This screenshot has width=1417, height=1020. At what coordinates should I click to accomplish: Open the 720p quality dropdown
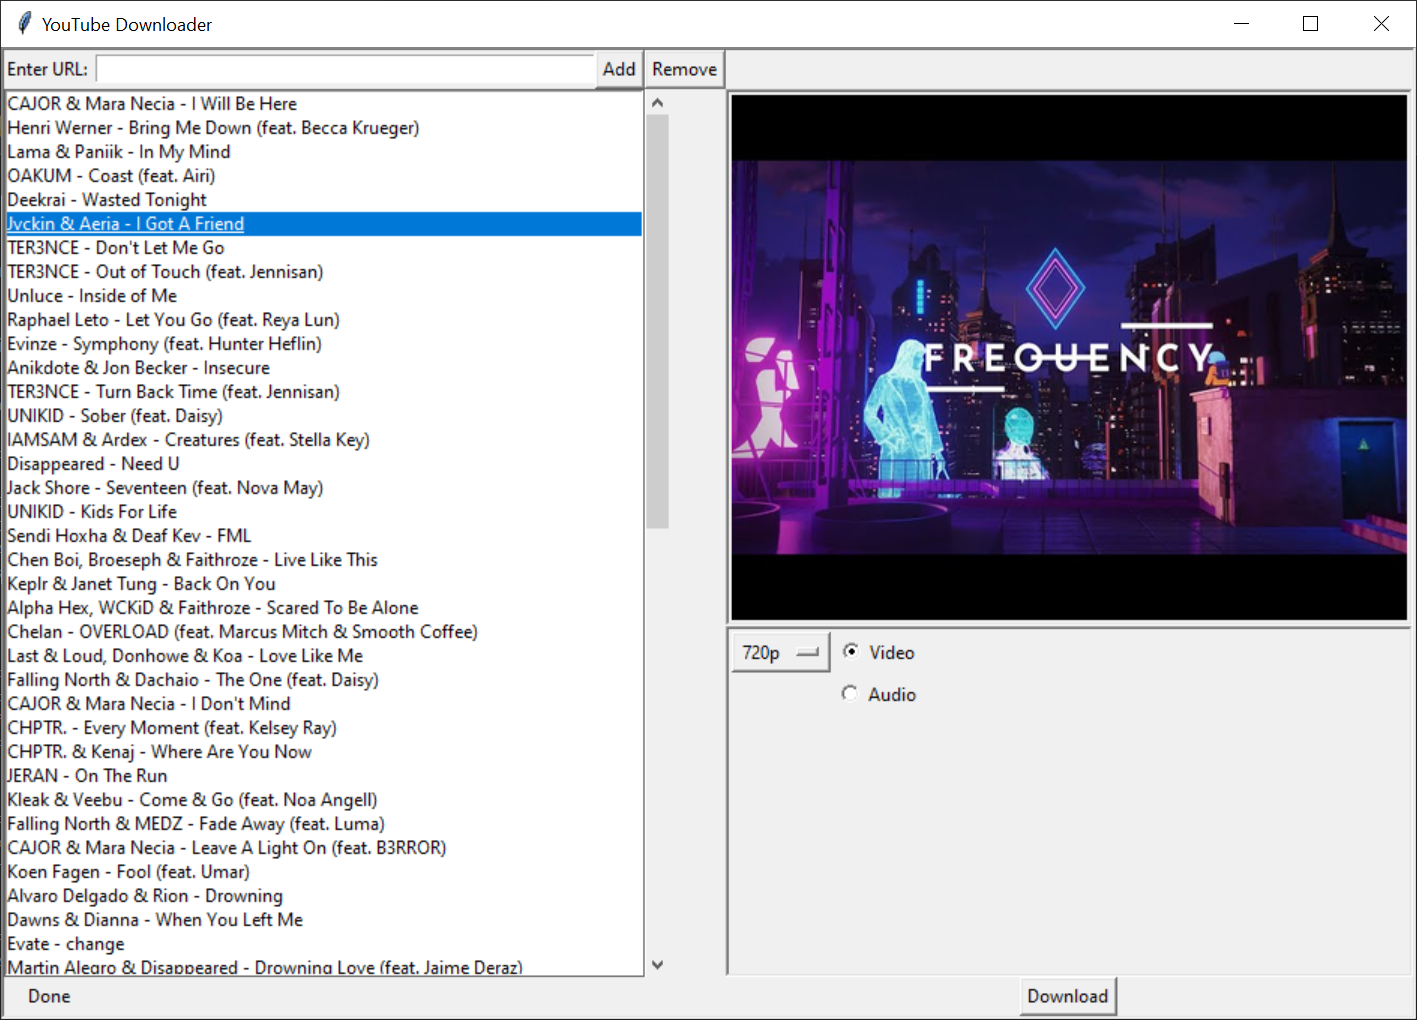click(x=780, y=651)
